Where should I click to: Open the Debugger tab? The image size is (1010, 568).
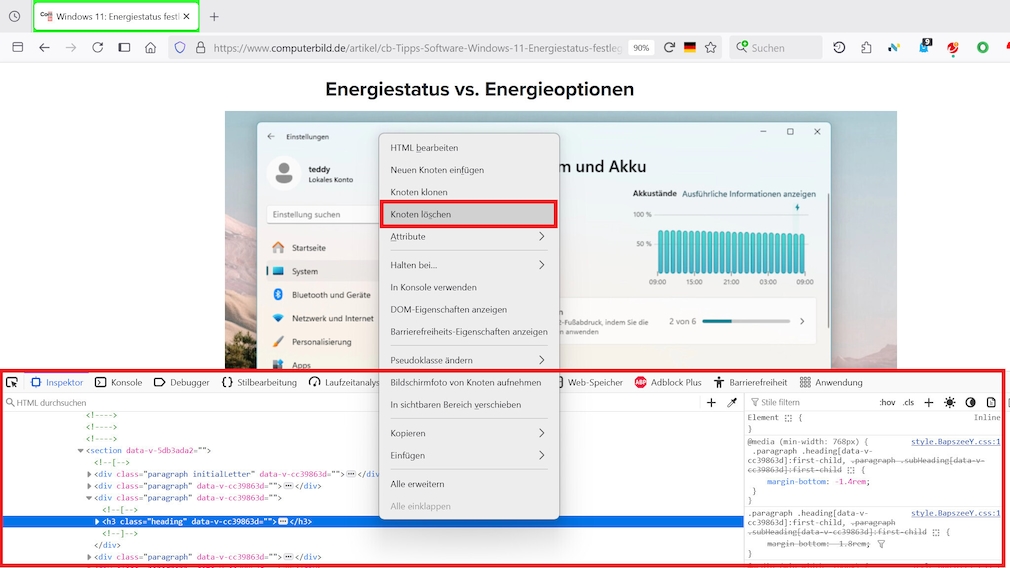[x=182, y=383]
